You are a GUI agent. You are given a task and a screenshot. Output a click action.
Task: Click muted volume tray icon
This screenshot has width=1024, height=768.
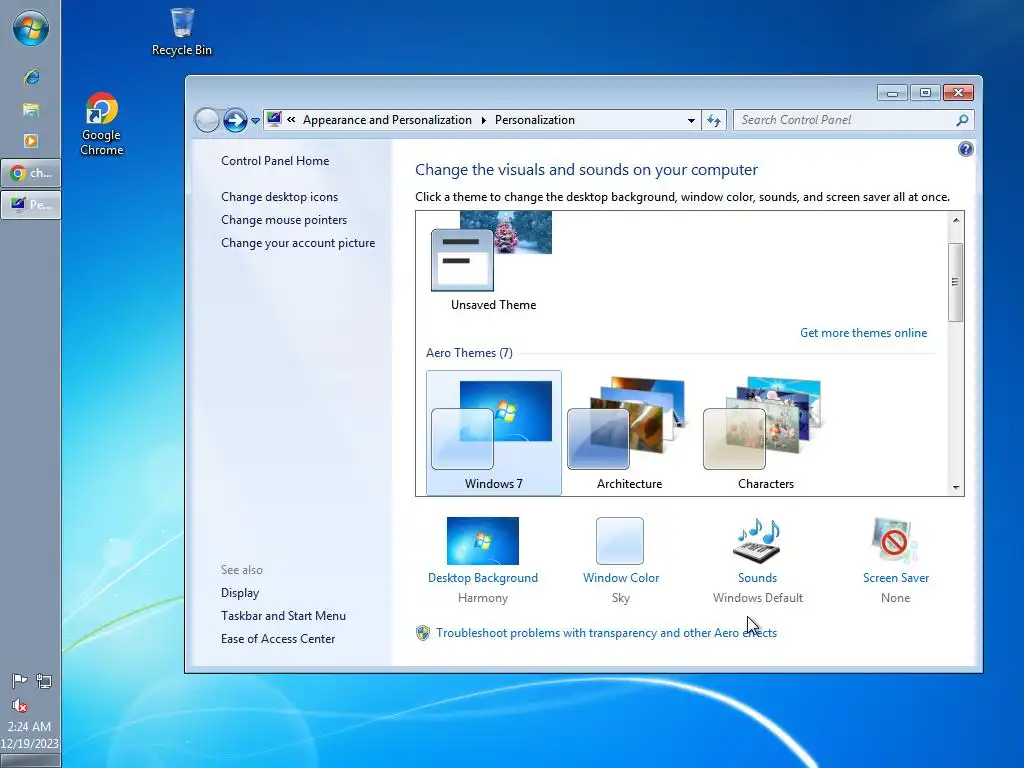coord(20,705)
